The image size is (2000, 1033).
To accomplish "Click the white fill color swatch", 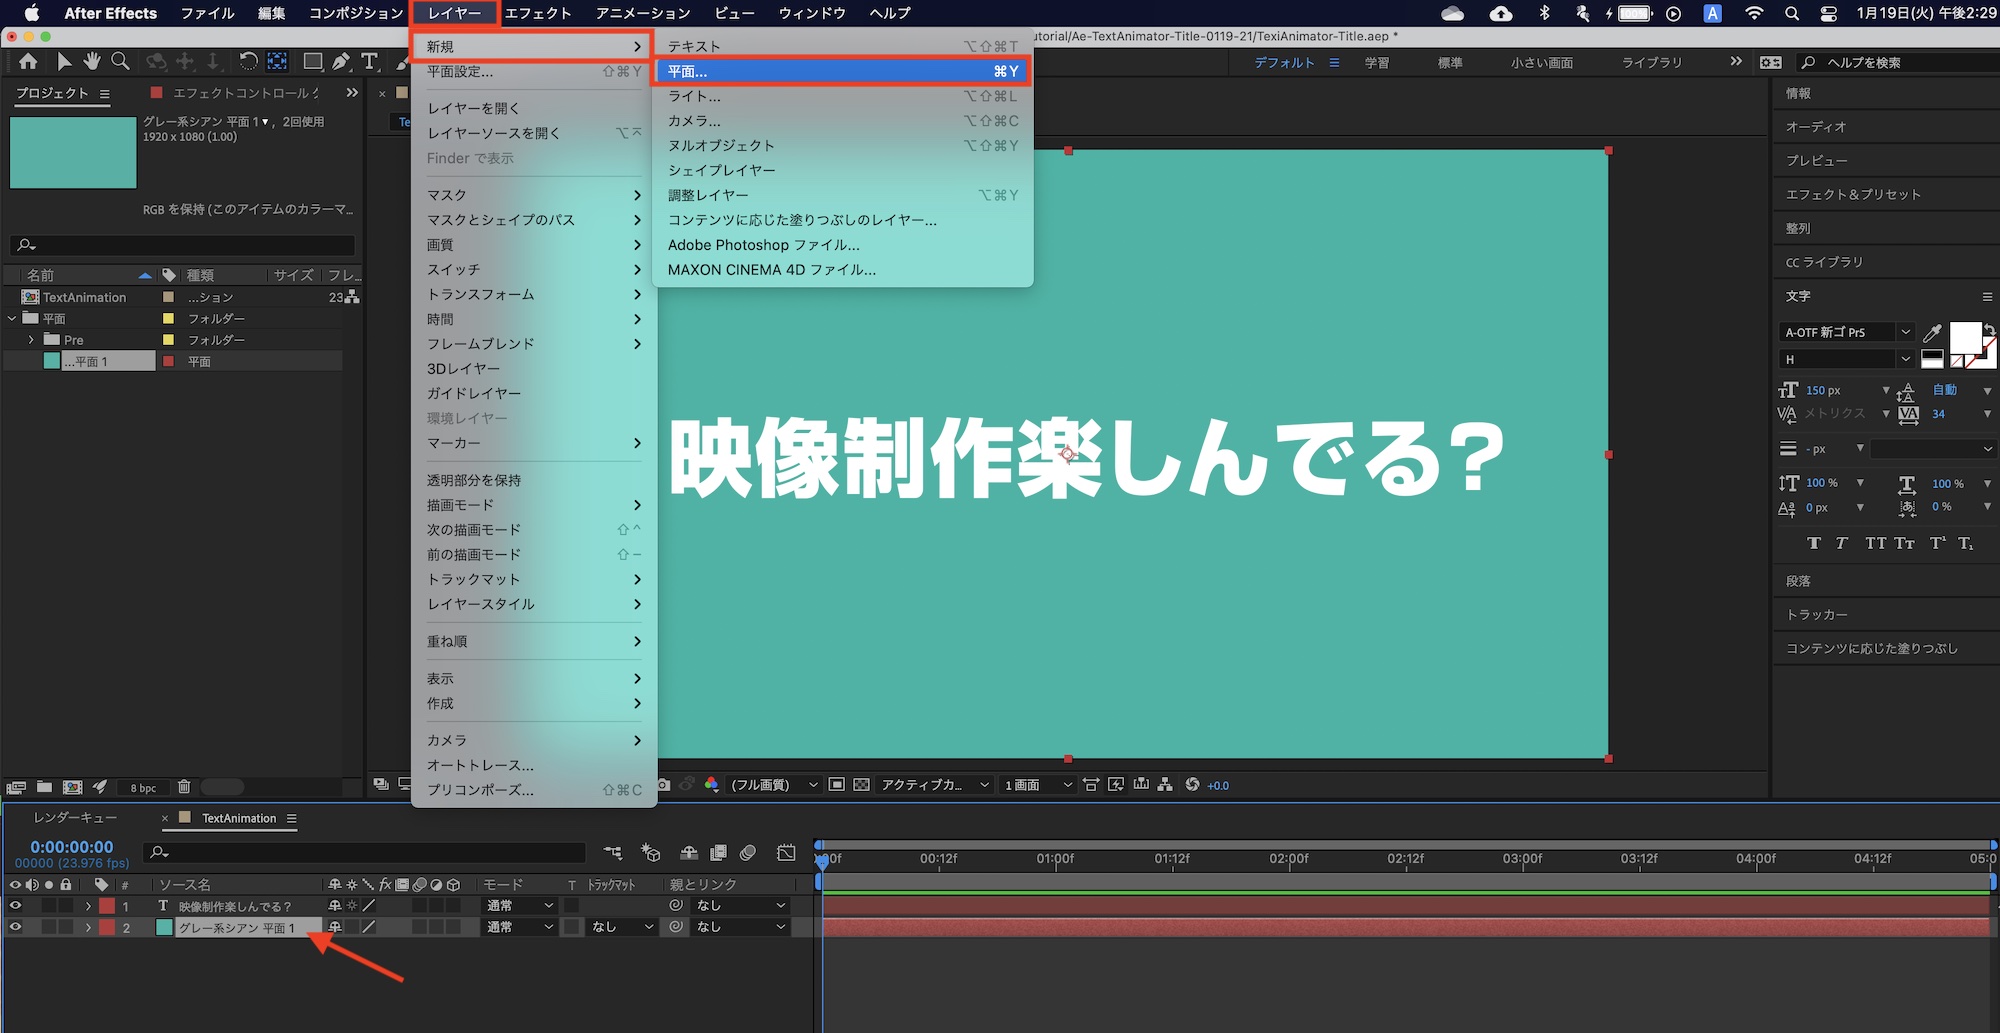I will click(x=1964, y=338).
